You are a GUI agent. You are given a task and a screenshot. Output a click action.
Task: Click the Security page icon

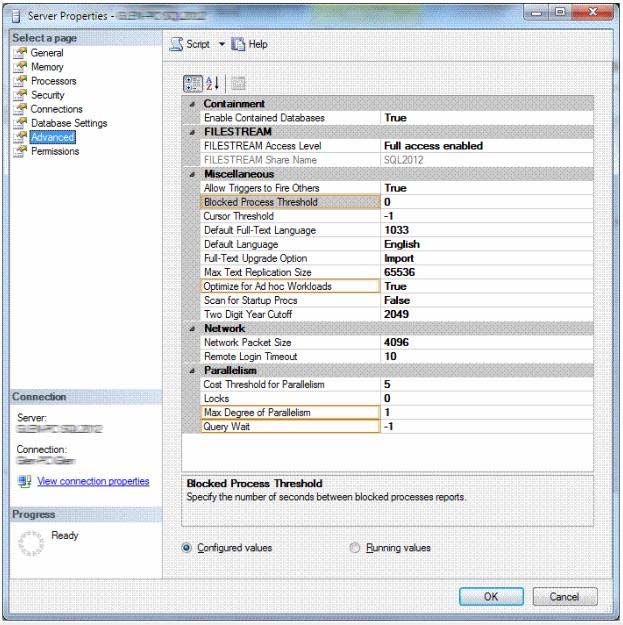[x=20, y=95]
